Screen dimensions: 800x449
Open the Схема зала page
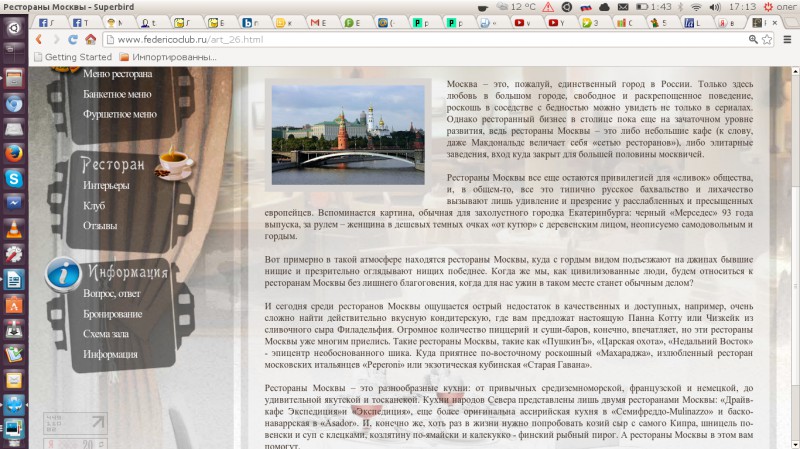tap(106, 334)
